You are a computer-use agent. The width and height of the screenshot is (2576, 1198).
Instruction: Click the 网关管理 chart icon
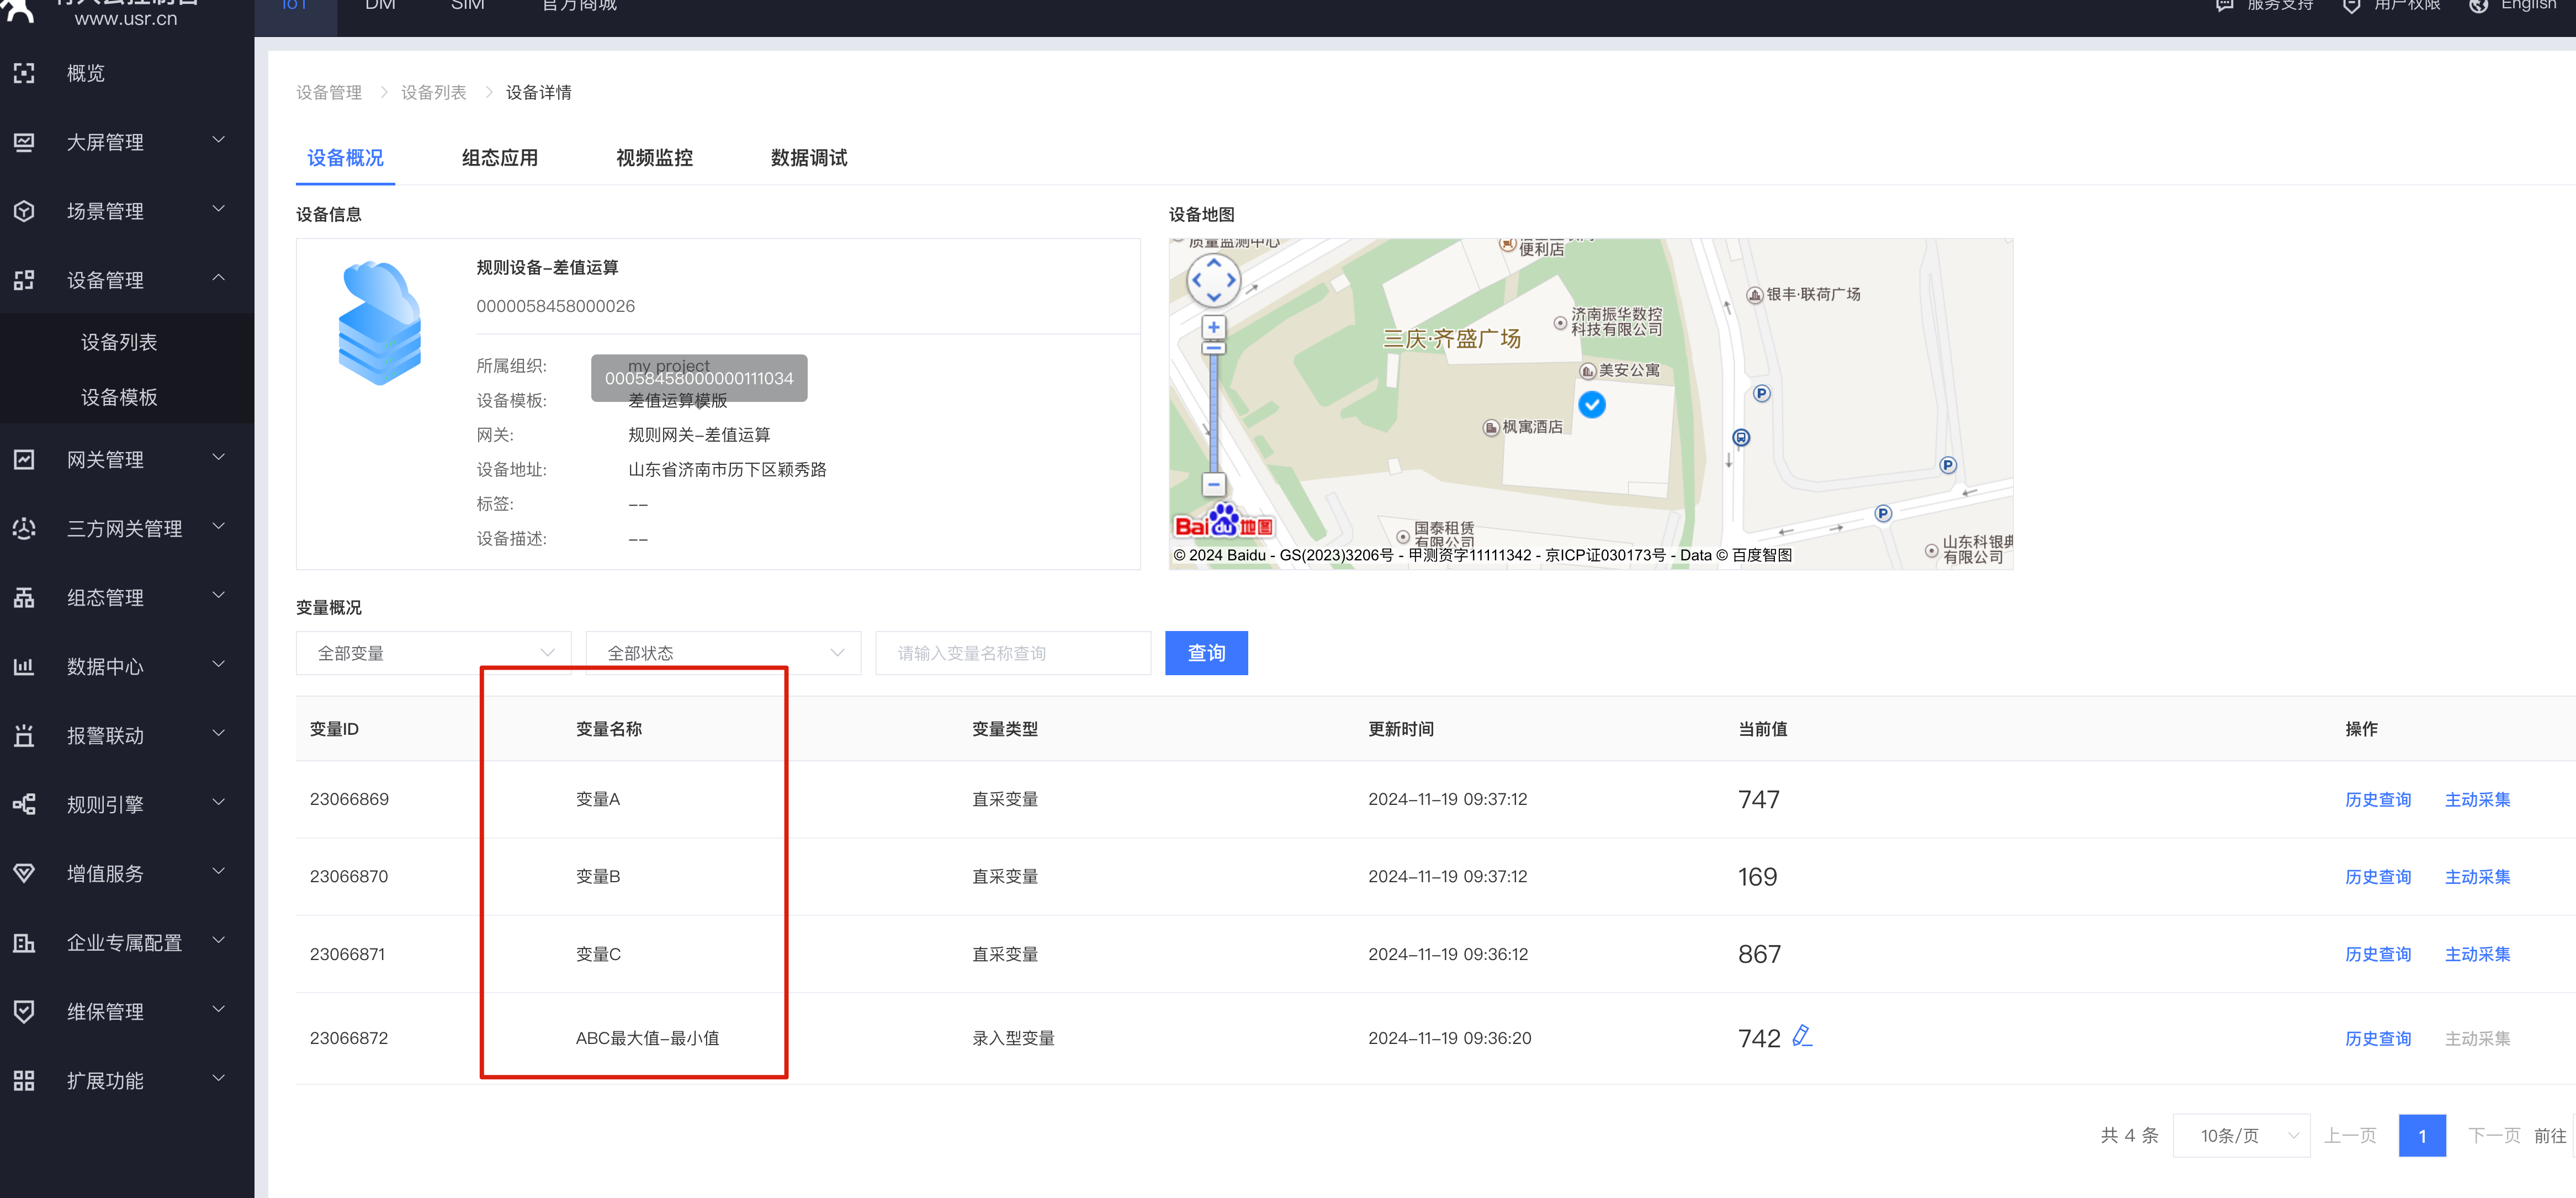pos(24,459)
